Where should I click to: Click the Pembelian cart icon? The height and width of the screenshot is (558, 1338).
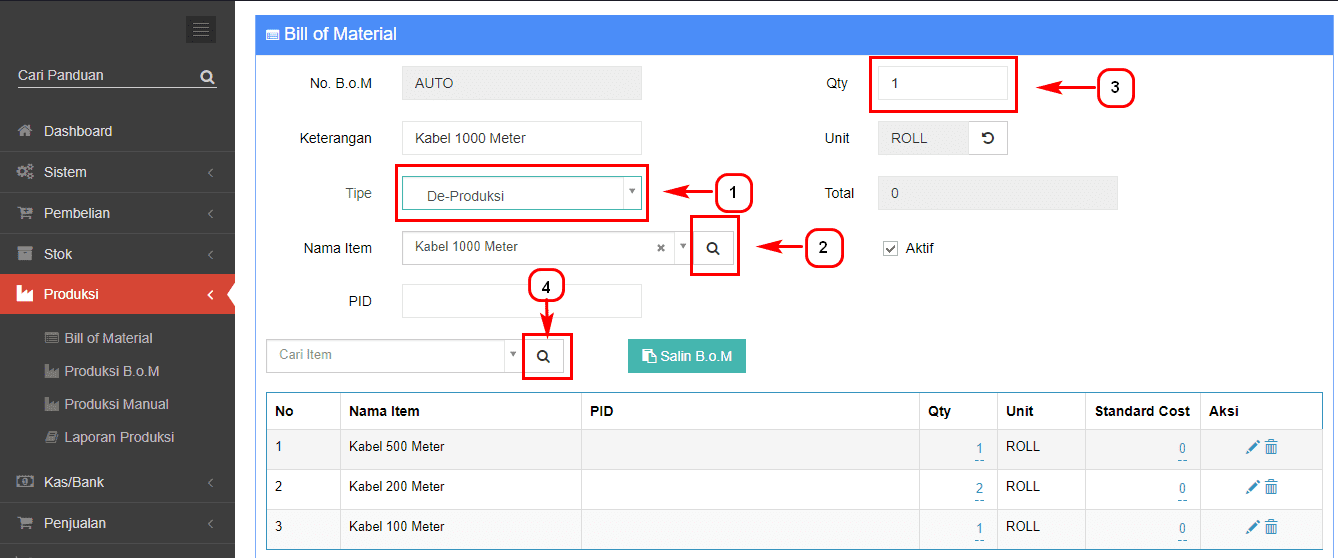coord(26,213)
